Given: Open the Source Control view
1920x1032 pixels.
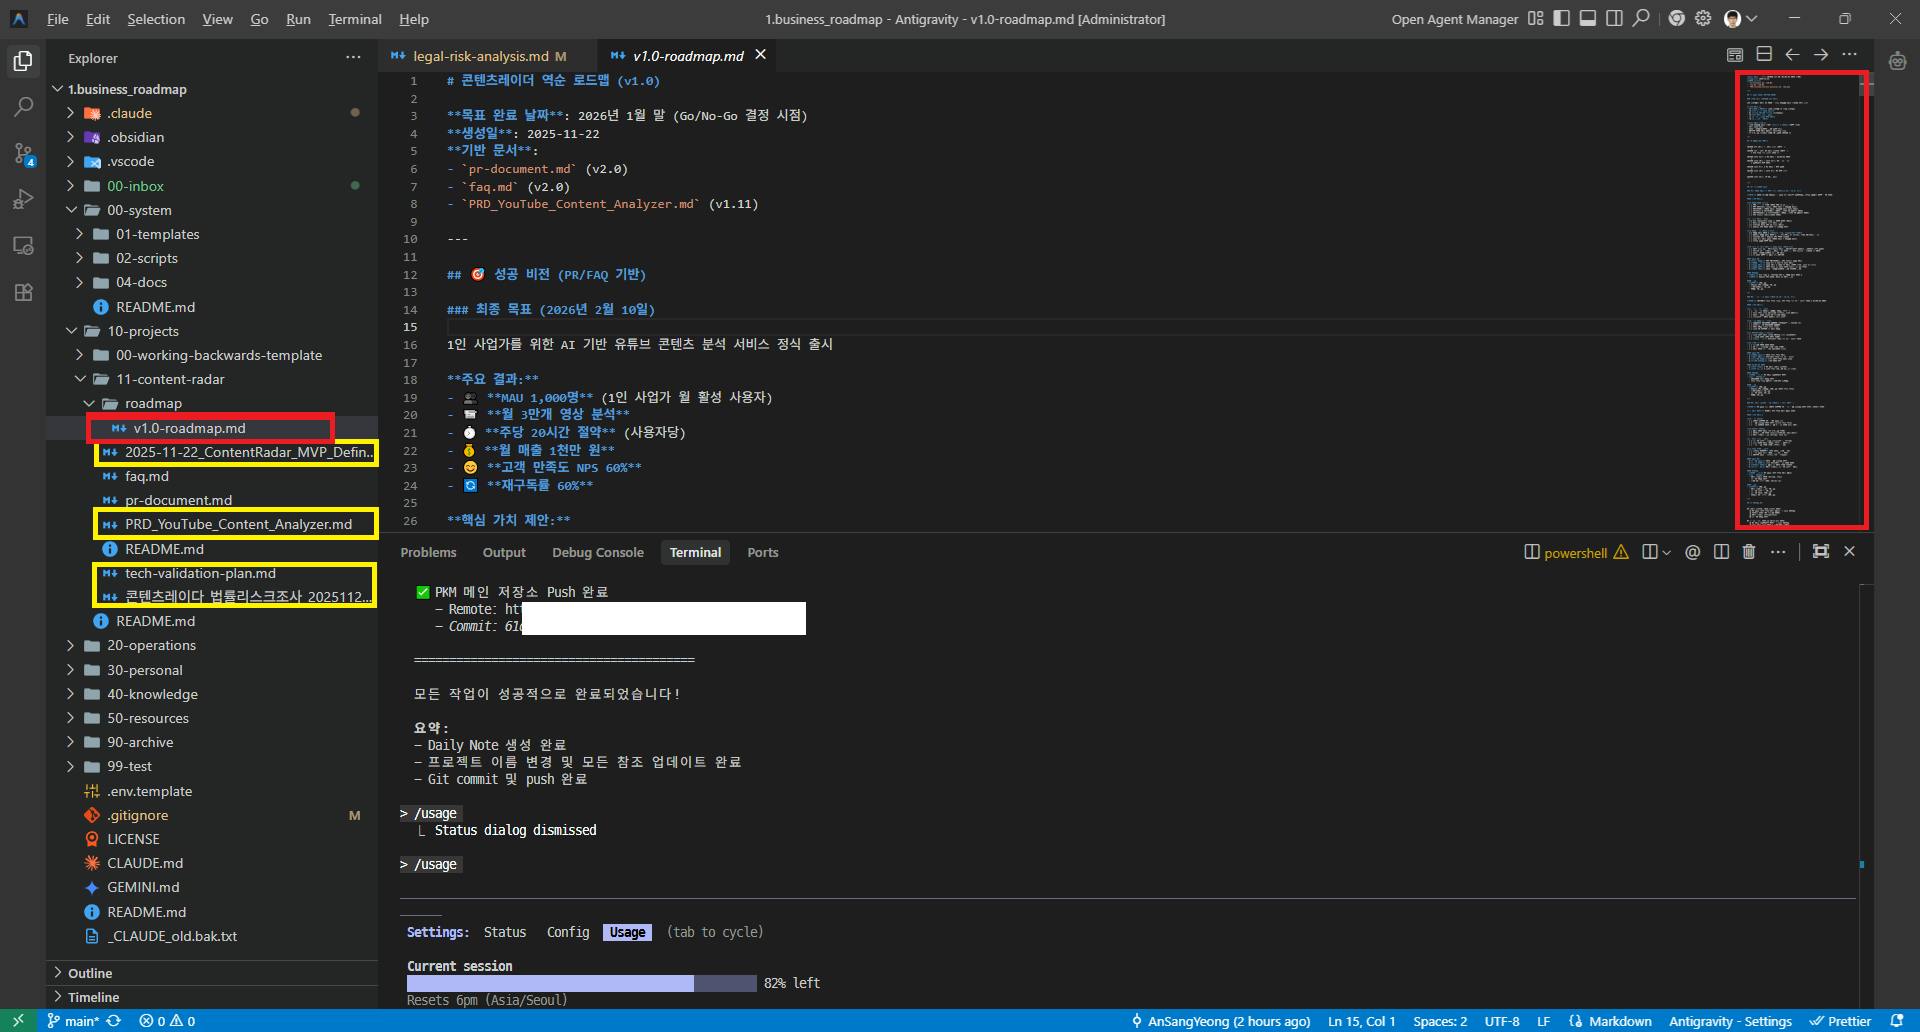Looking at the screenshot, I should click(23, 153).
